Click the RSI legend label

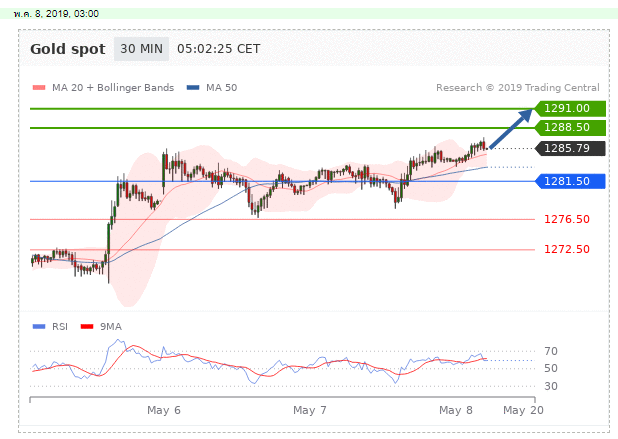(60, 327)
